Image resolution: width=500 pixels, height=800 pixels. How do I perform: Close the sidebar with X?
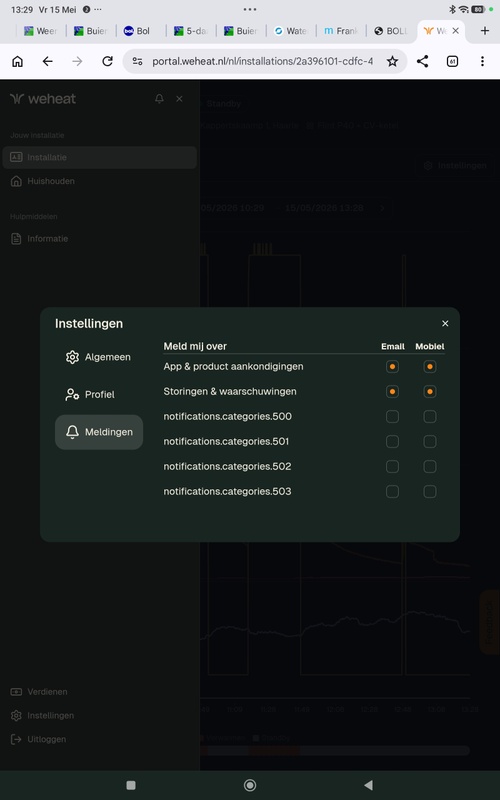pyautogui.click(x=179, y=98)
